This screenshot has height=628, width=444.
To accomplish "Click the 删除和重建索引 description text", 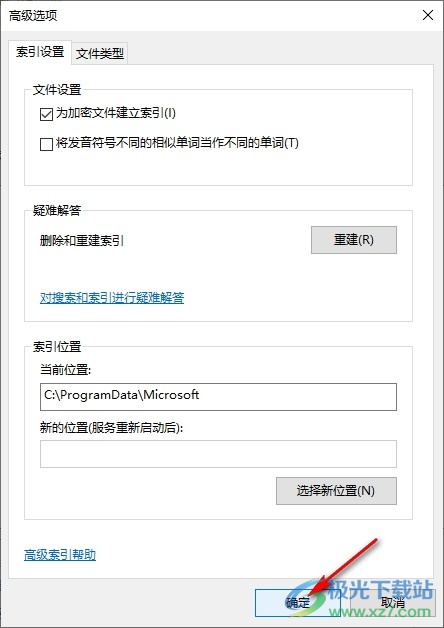I will [82, 241].
